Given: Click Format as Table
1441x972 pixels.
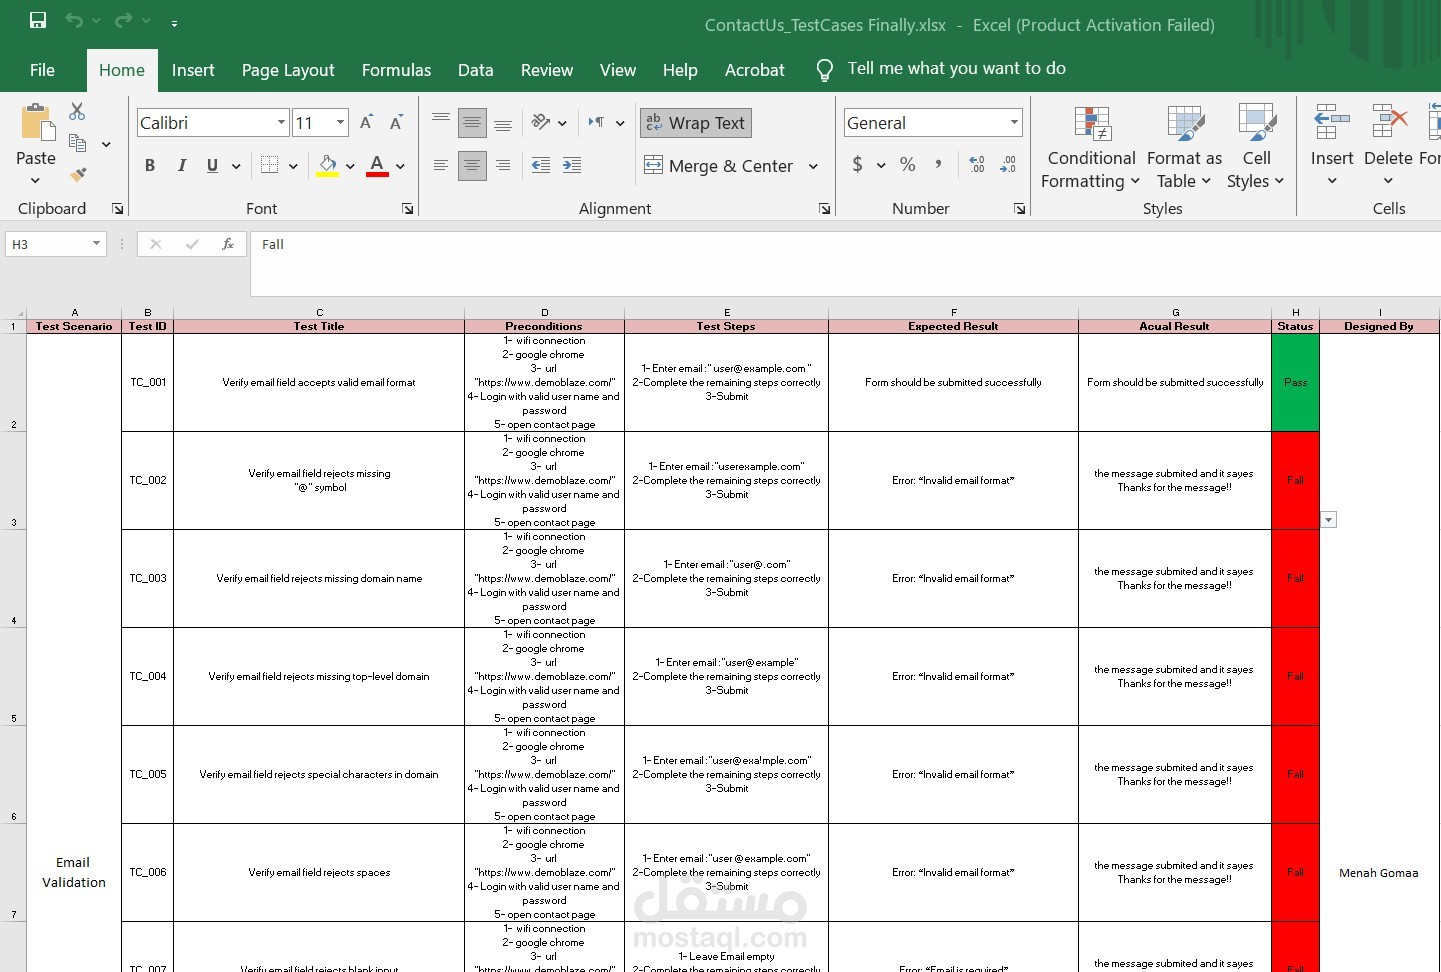Looking at the screenshot, I should (1184, 147).
